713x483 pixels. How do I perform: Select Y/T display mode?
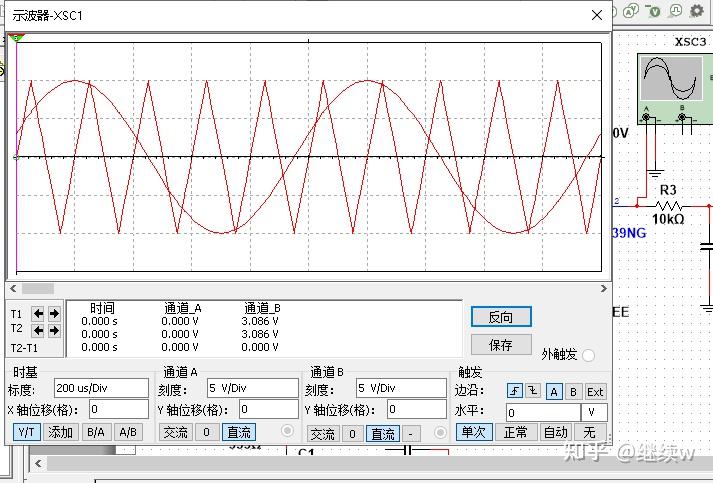coord(27,432)
